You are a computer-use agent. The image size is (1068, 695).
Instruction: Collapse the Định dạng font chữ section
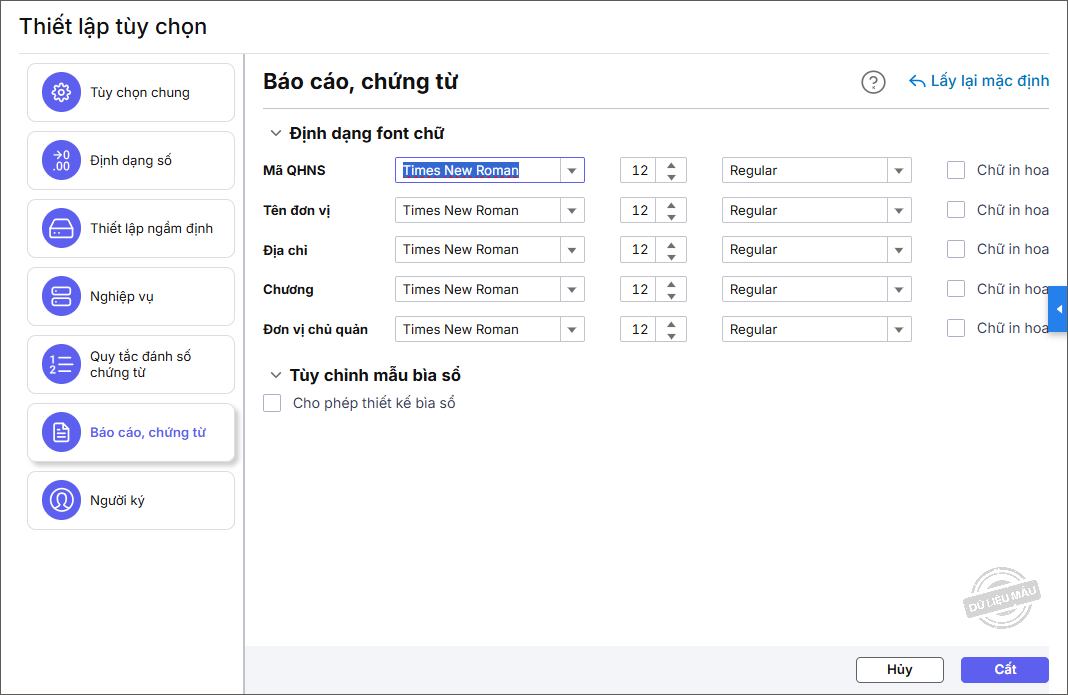[276, 133]
